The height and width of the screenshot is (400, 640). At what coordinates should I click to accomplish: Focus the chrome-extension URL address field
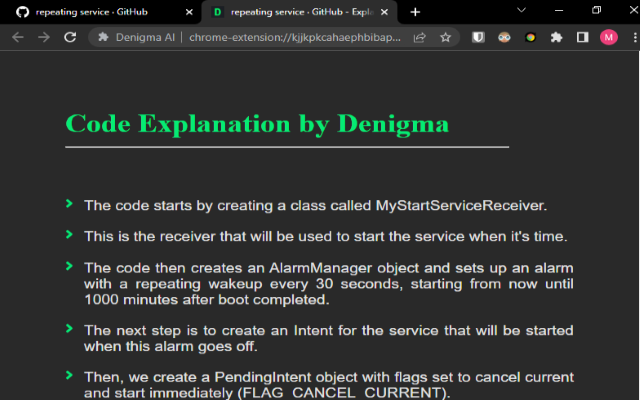[295, 38]
